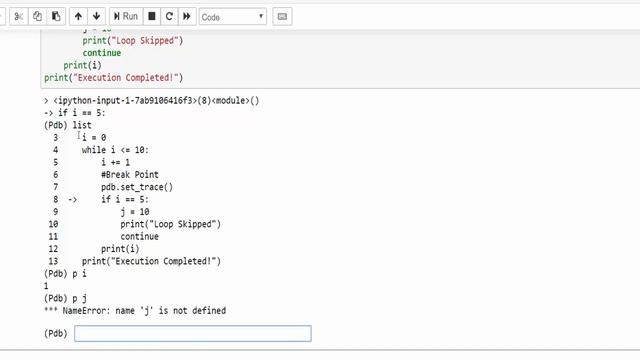Paste cells below icon
This screenshot has height=360, width=640.
(x=56, y=16)
